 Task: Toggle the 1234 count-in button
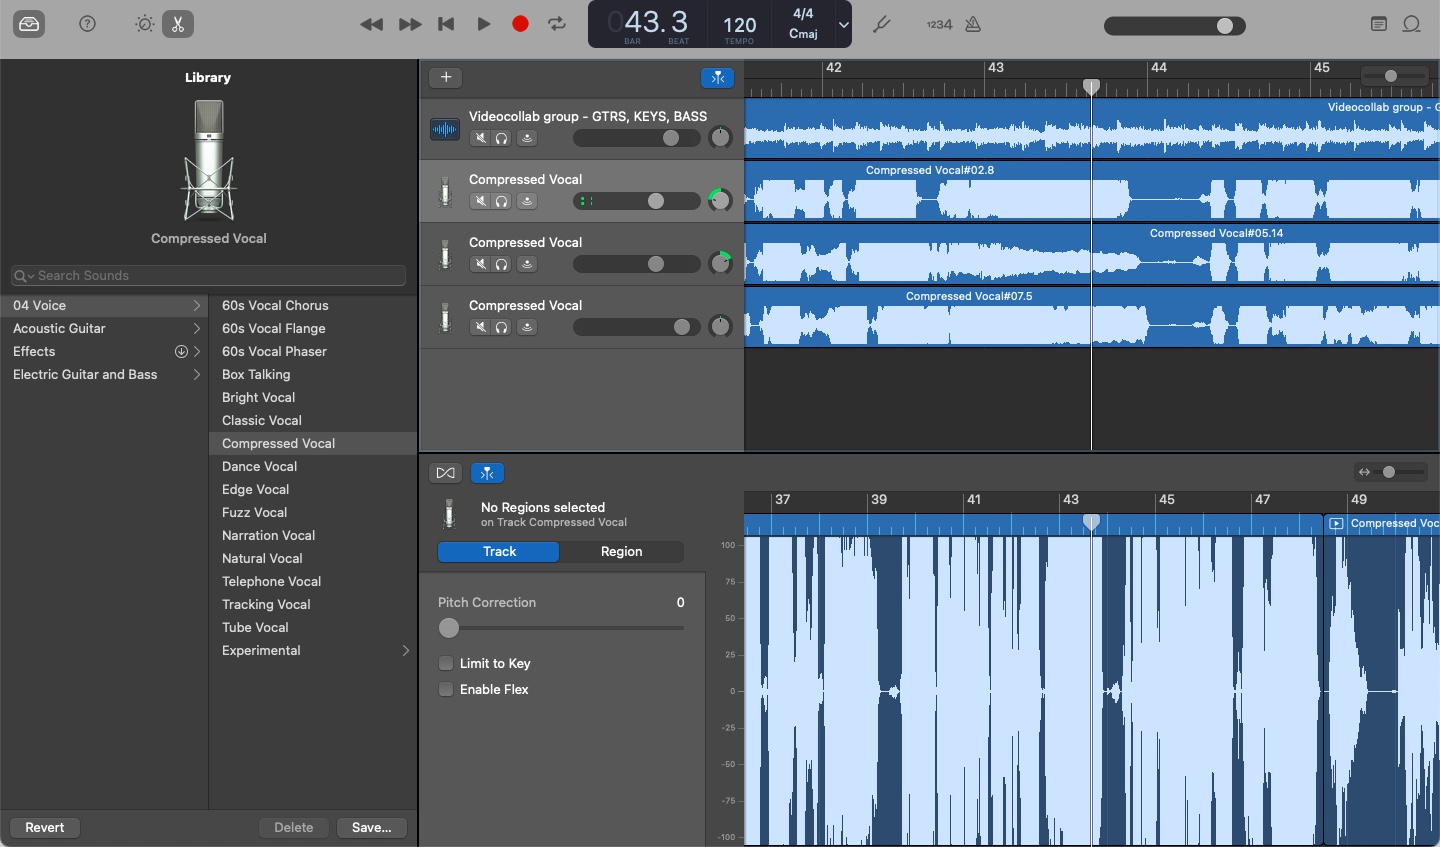(939, 24)
